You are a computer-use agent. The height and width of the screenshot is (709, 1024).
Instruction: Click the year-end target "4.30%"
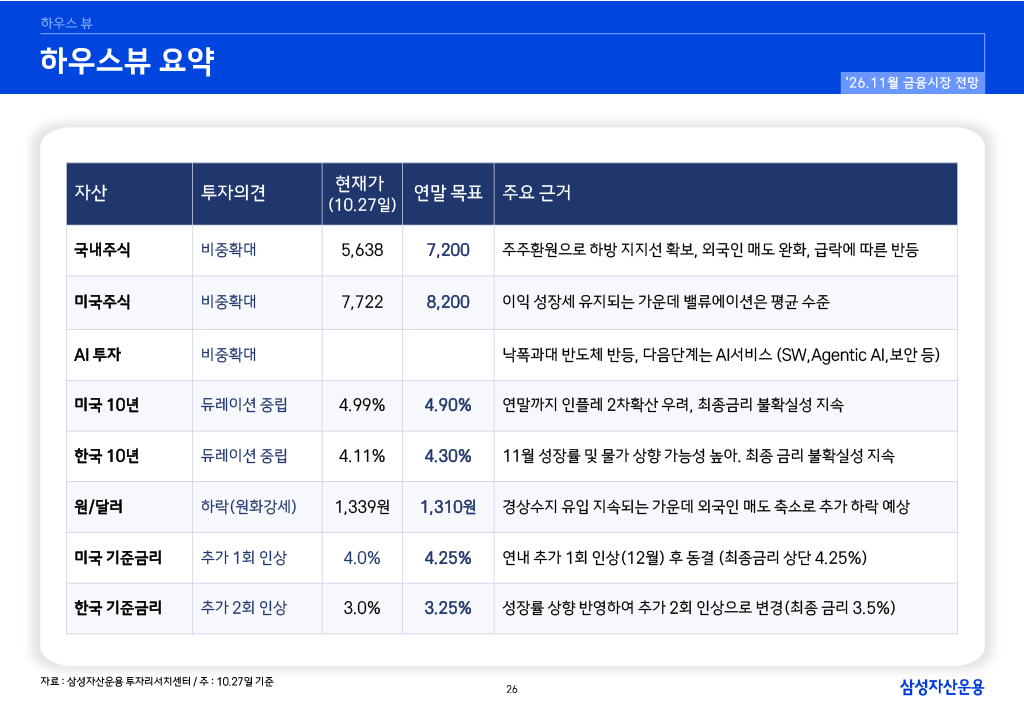tap(448, 456)
